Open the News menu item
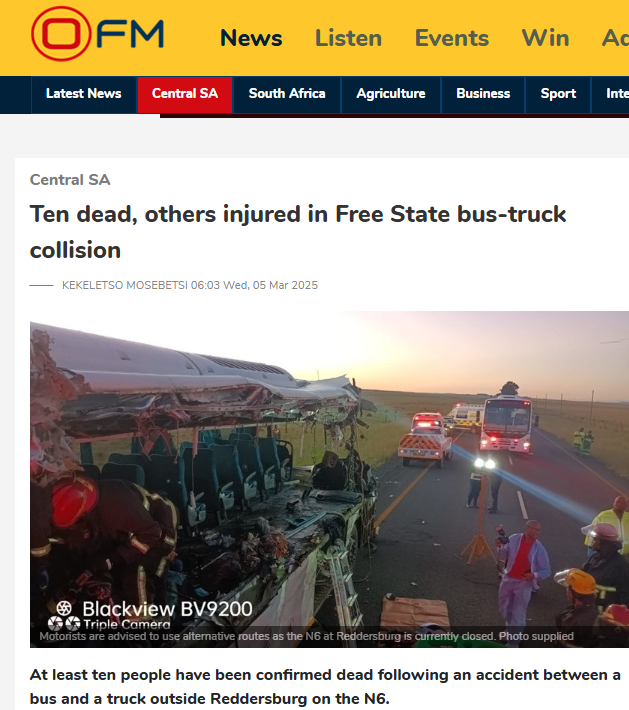The image size is (629, 710). click(x=251, y=38)
